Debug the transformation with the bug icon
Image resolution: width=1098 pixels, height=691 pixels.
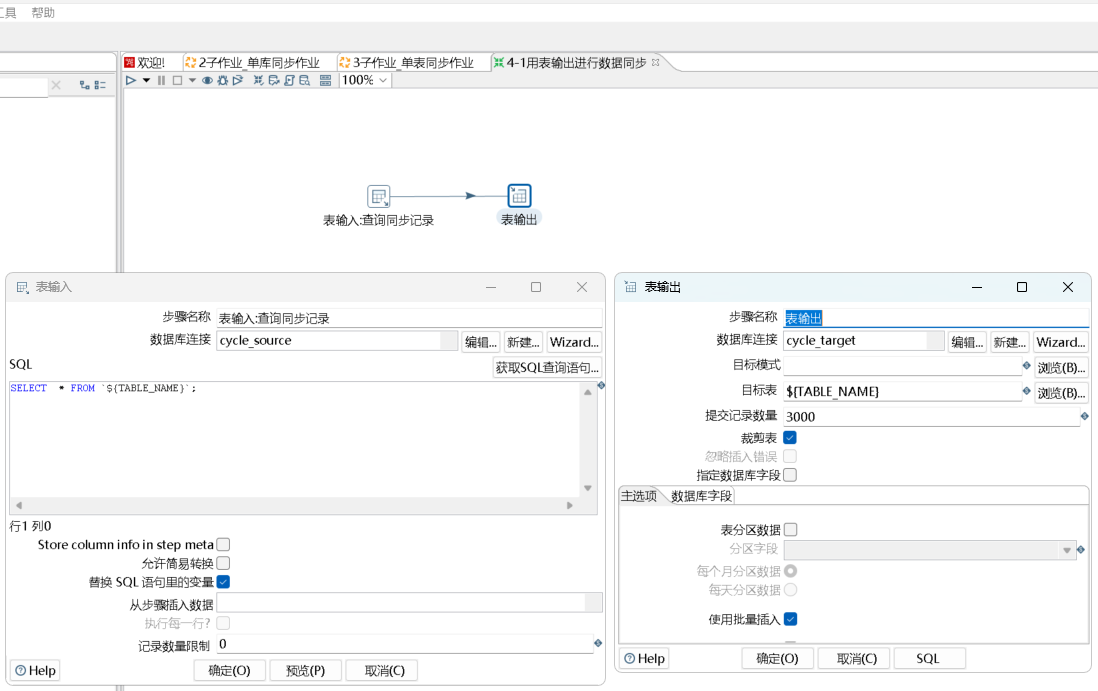tap(223, 81)
